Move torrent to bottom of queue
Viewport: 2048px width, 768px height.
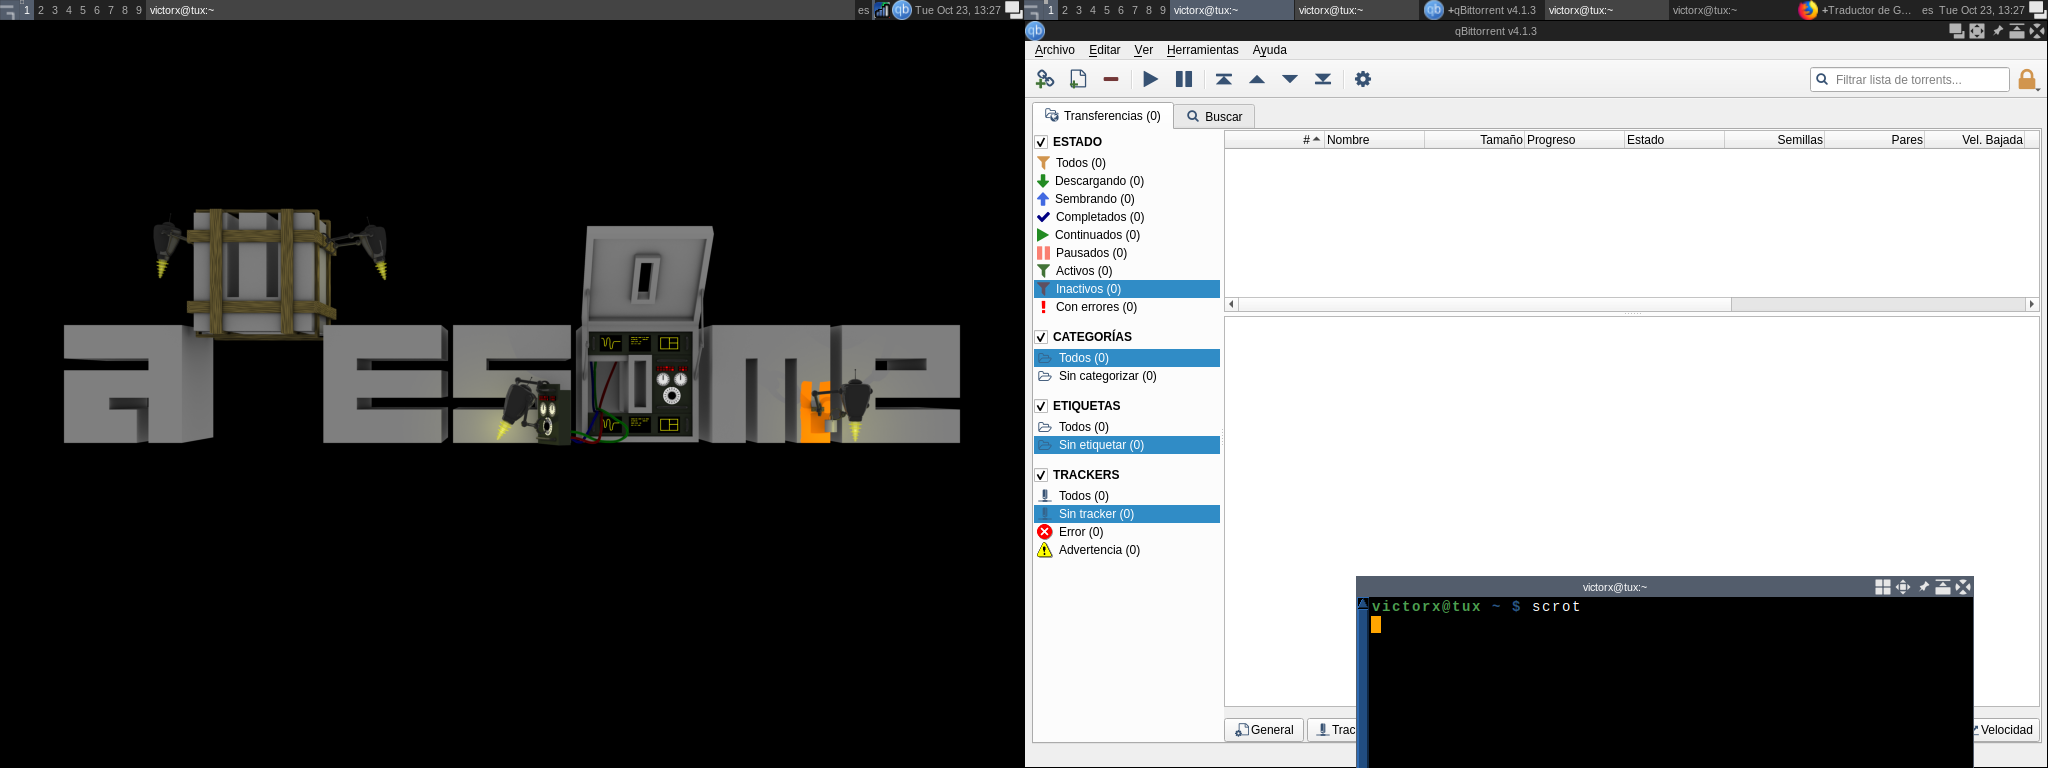coord(1323,79)
